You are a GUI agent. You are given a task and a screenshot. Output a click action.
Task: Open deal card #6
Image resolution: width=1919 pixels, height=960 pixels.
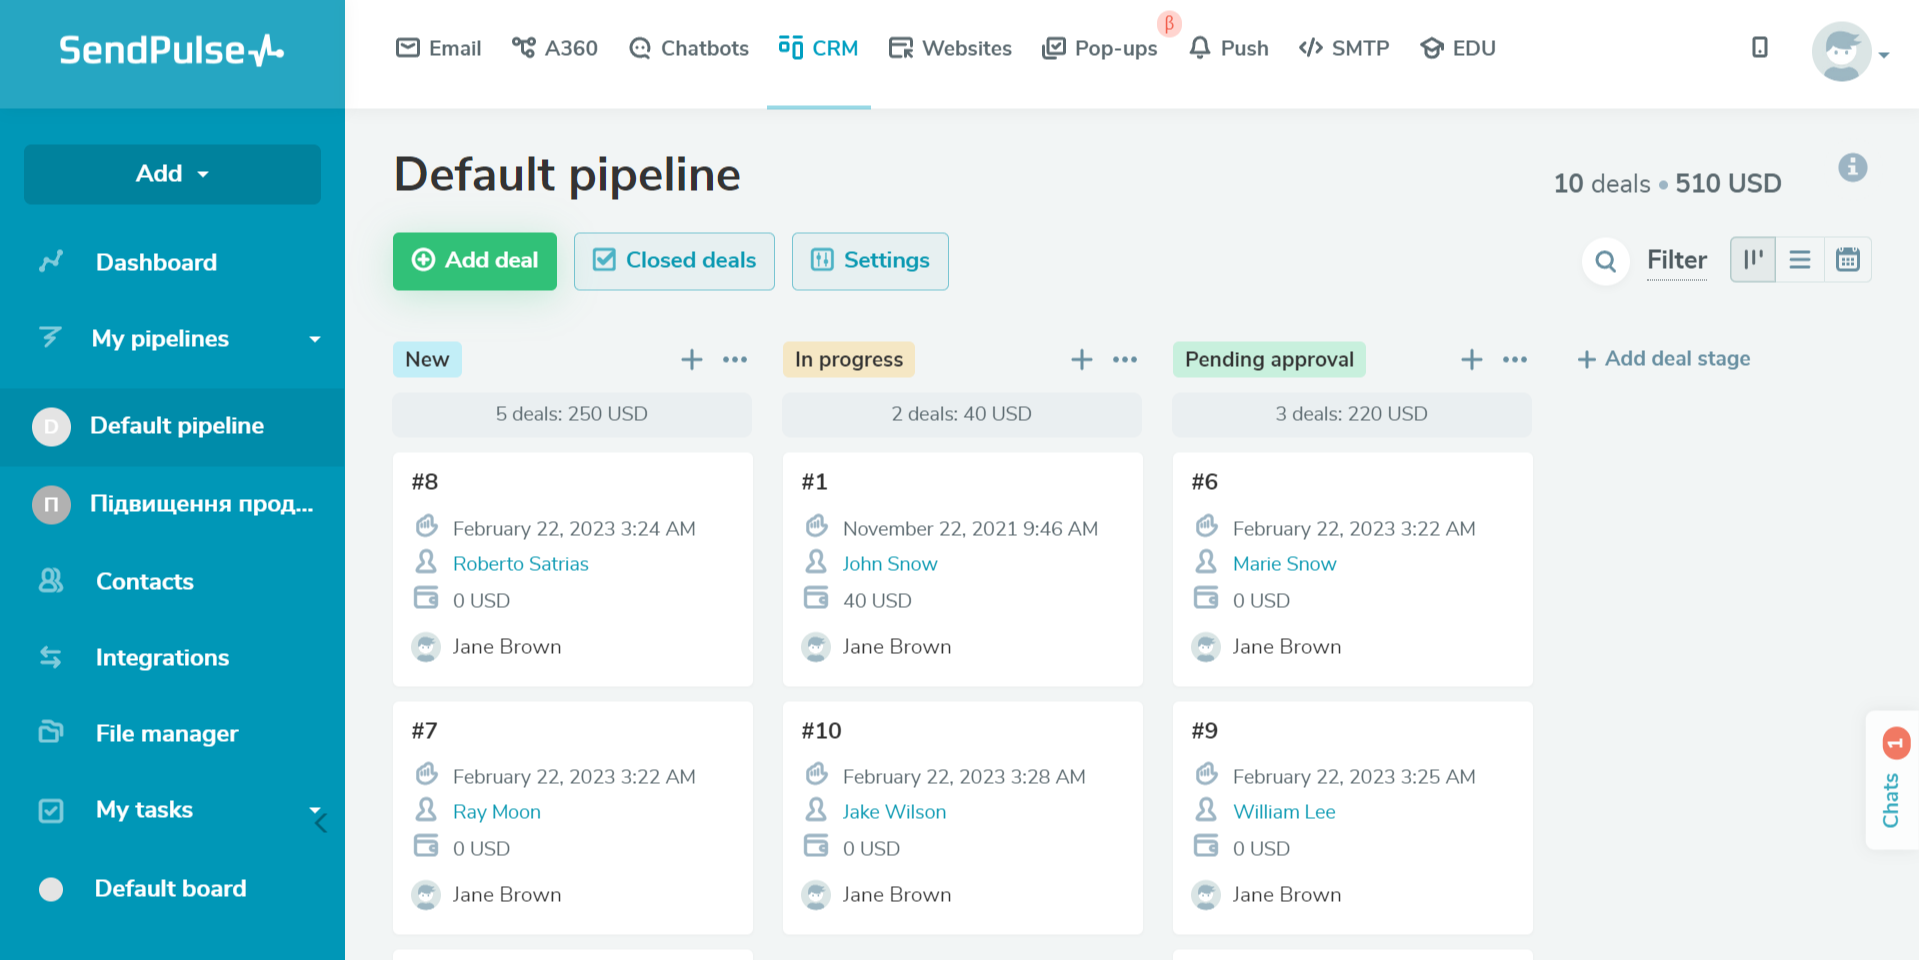1353,569
